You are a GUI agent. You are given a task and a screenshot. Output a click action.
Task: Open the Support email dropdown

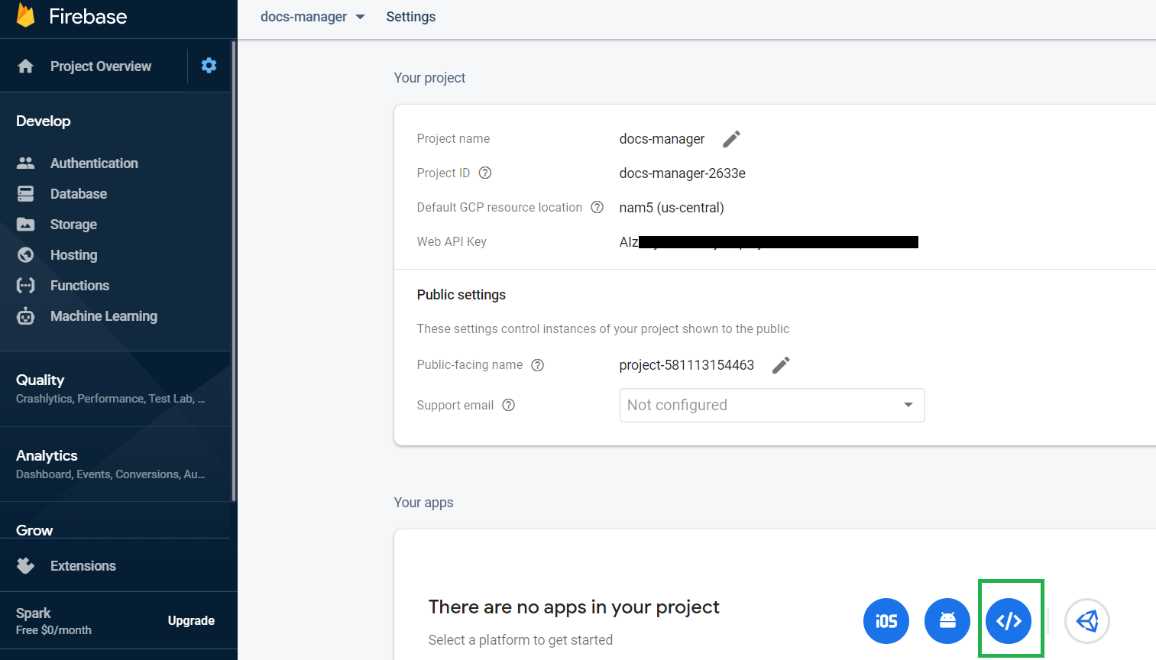771,405
